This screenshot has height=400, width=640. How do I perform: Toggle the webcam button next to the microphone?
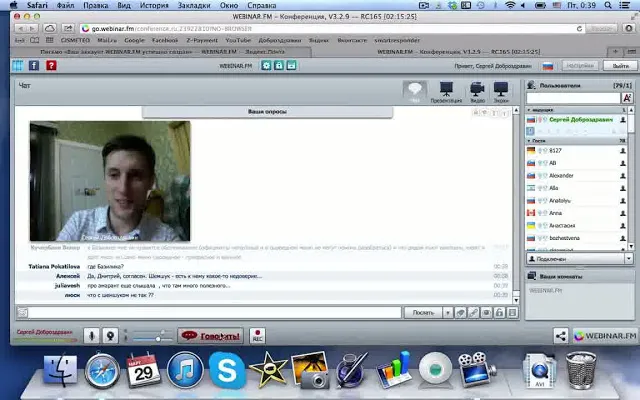pyautogui.click(x=110, y=336)
